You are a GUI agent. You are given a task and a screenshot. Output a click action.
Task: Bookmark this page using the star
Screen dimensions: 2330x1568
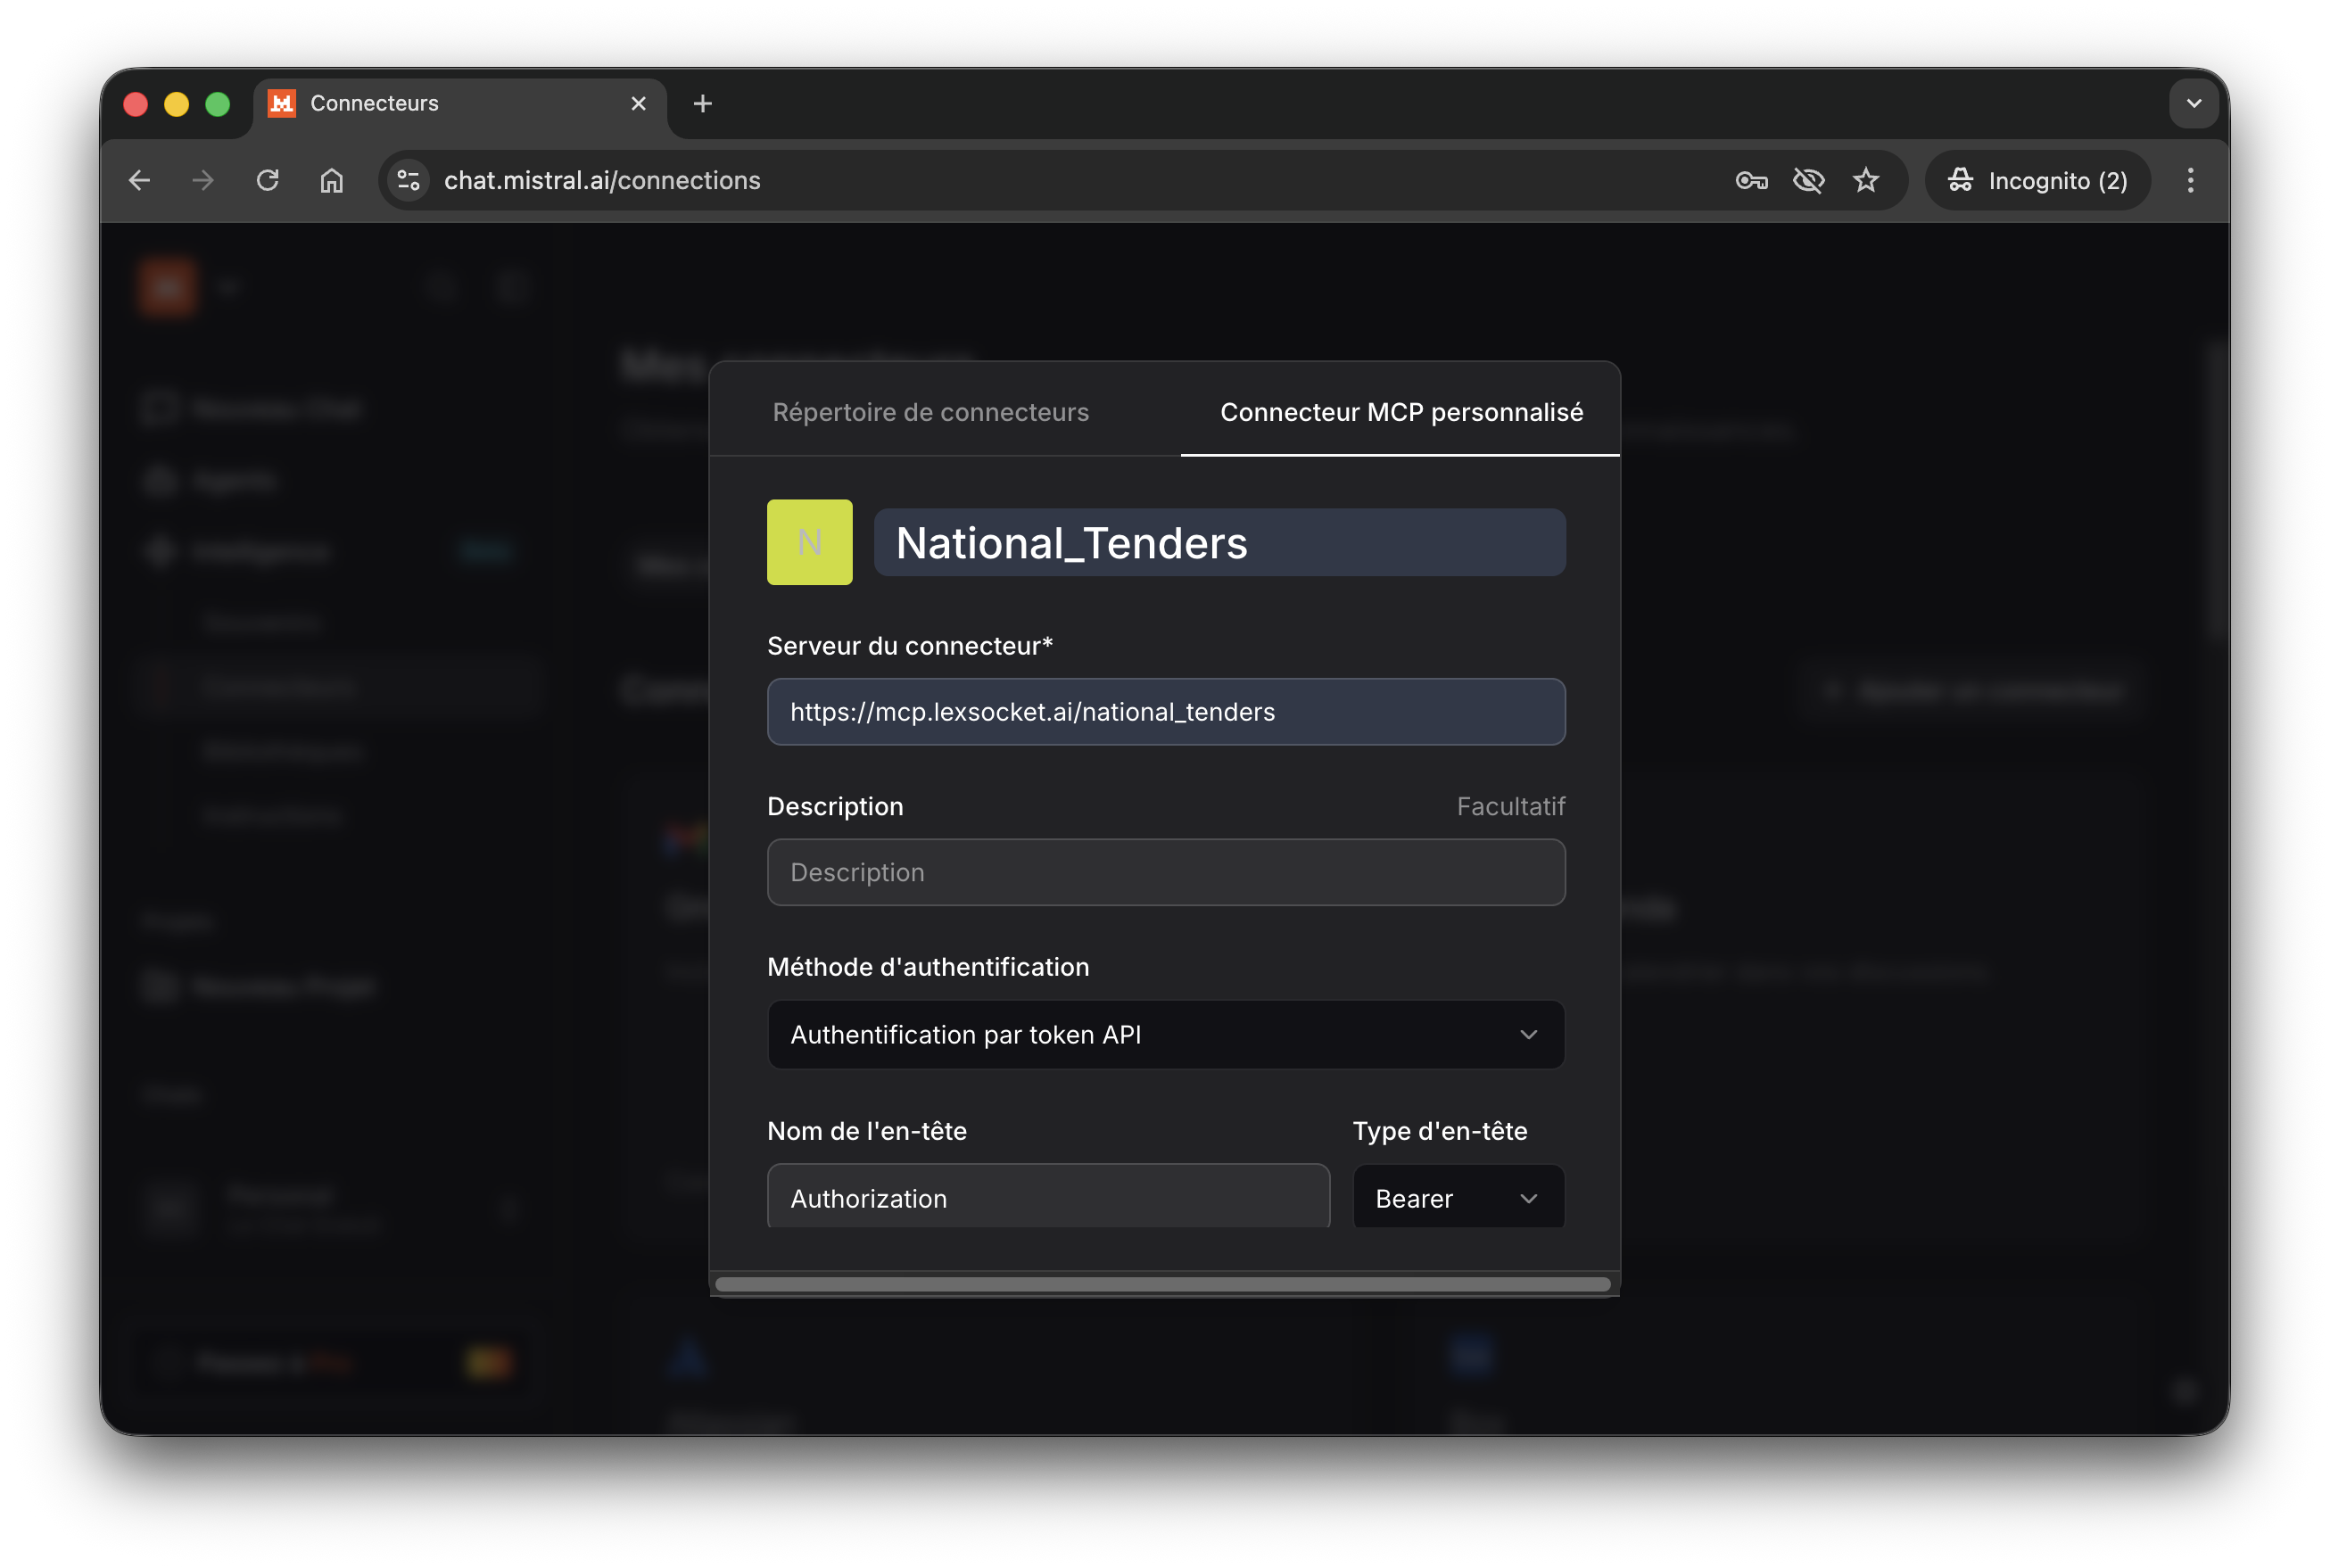[1866, 180]
